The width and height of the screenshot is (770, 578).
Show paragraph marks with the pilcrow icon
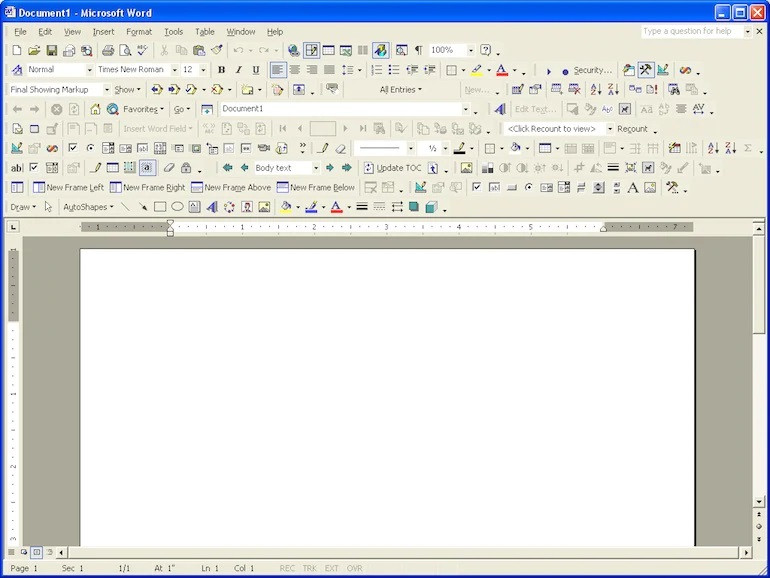click(x=418, y=50)
